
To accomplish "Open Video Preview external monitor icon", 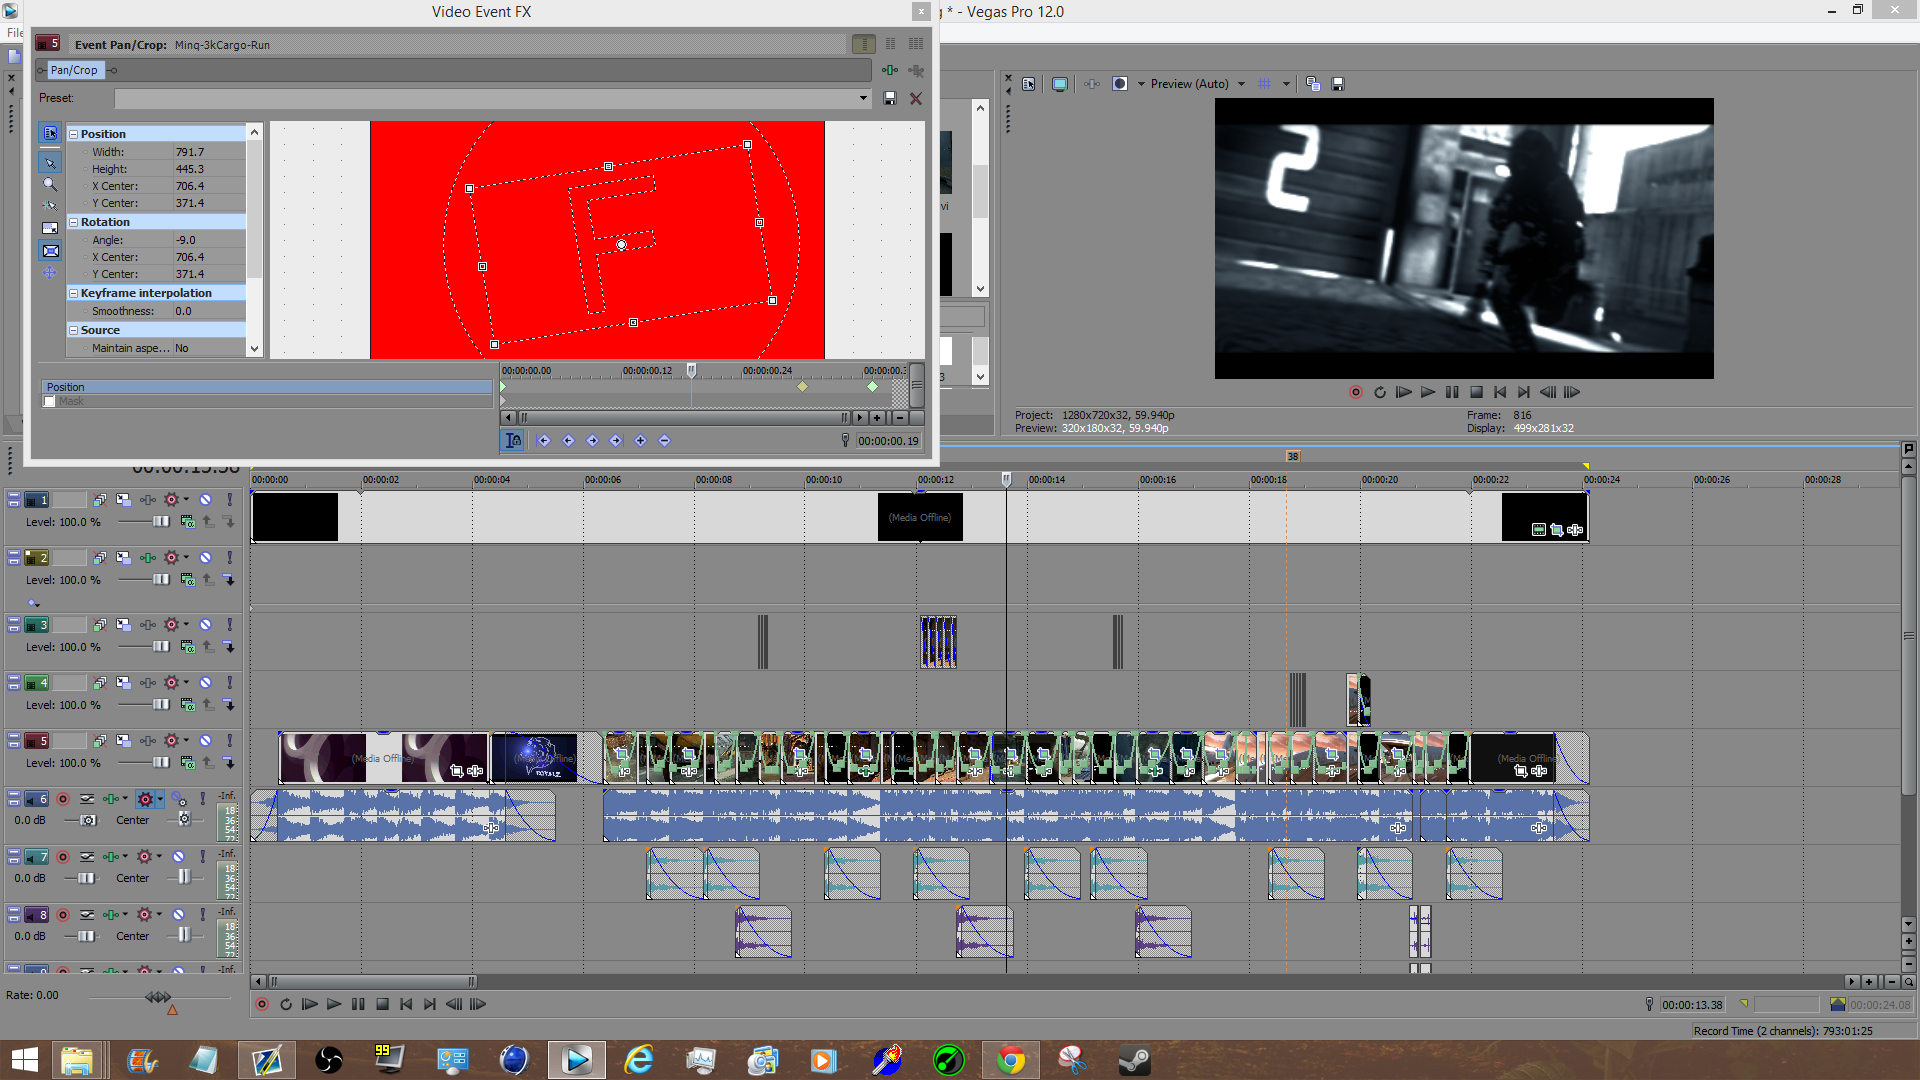I will (1060, 84).
